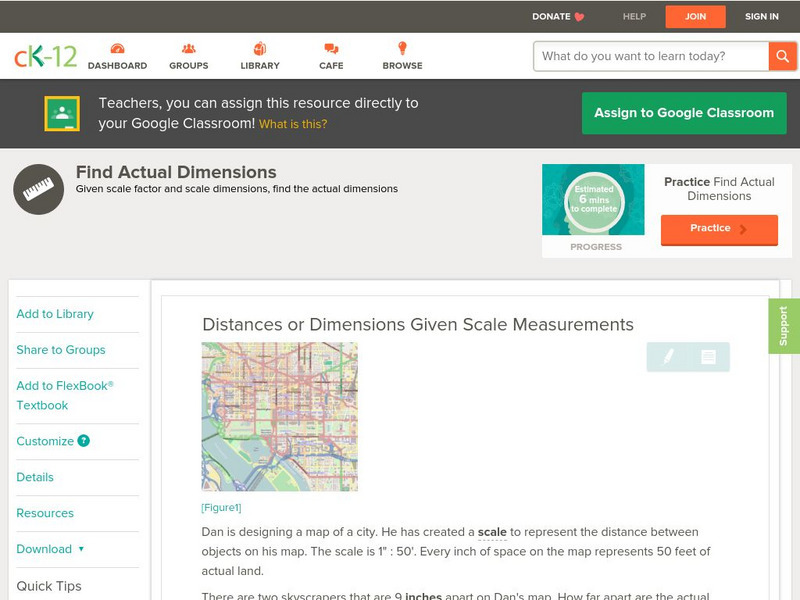Click the CK-12 logo
Viewport: 800px width, 600px height.
pyautogui.click(x=45, y=57)
